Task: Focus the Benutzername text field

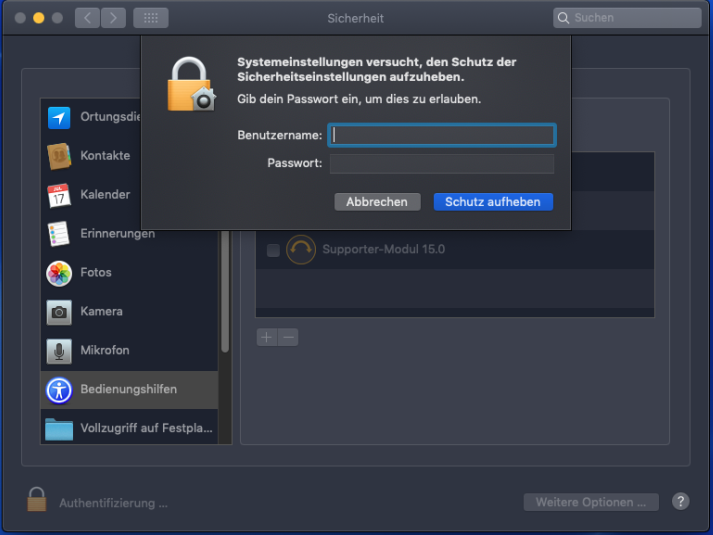Action: pyautogui.click(x=441, y=135)
